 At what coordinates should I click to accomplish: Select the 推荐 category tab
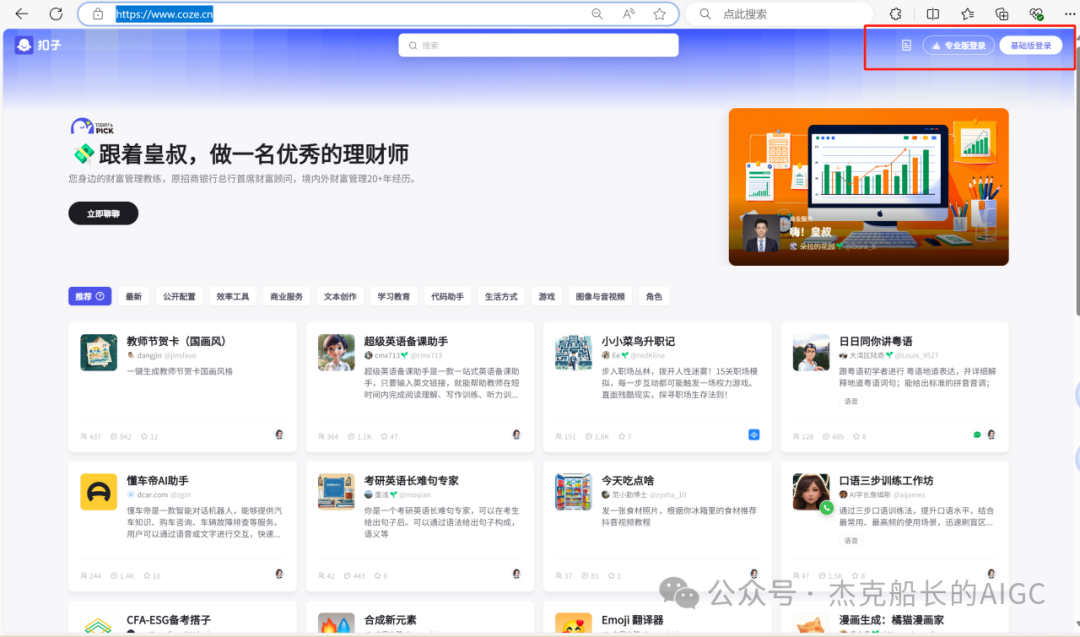point(90,296)
